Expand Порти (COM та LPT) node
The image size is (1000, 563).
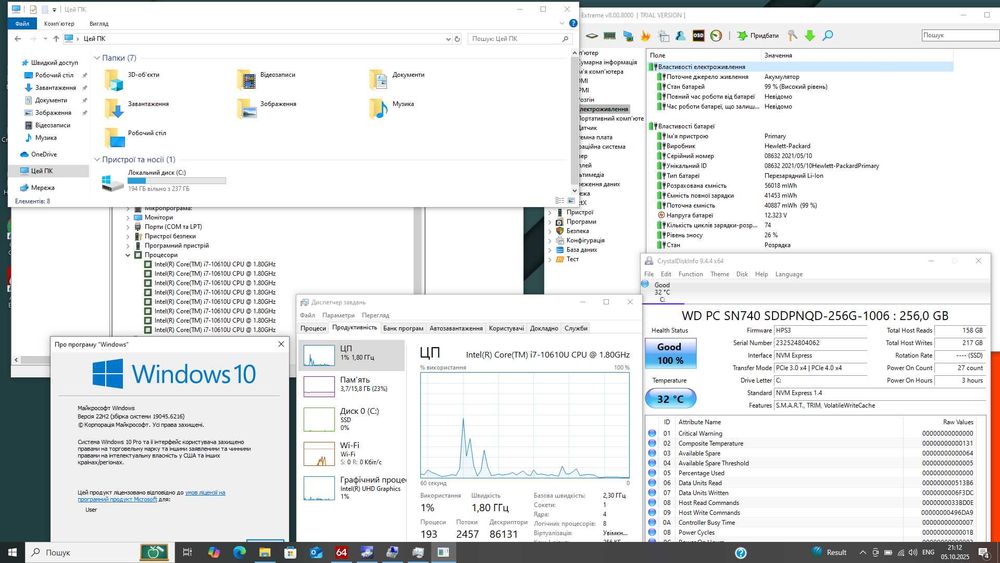pyautogui.click(x=128, y=227)
